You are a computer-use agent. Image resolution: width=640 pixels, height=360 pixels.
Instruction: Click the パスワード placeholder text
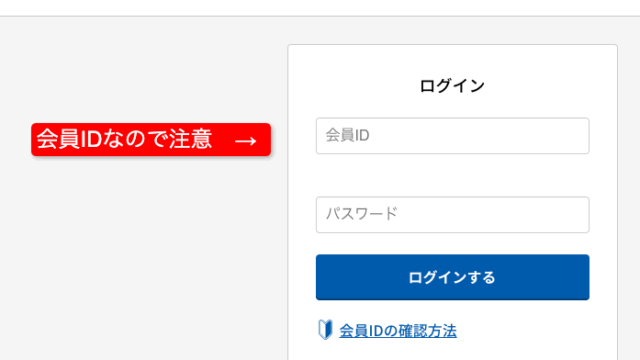pyautogui.click(x=361, y=214)
